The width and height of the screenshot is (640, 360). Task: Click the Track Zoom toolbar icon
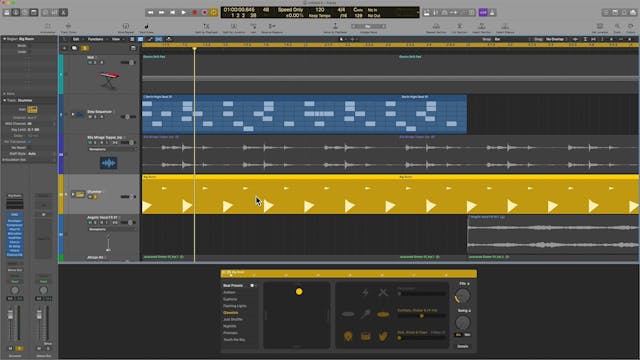coord(68,28)
